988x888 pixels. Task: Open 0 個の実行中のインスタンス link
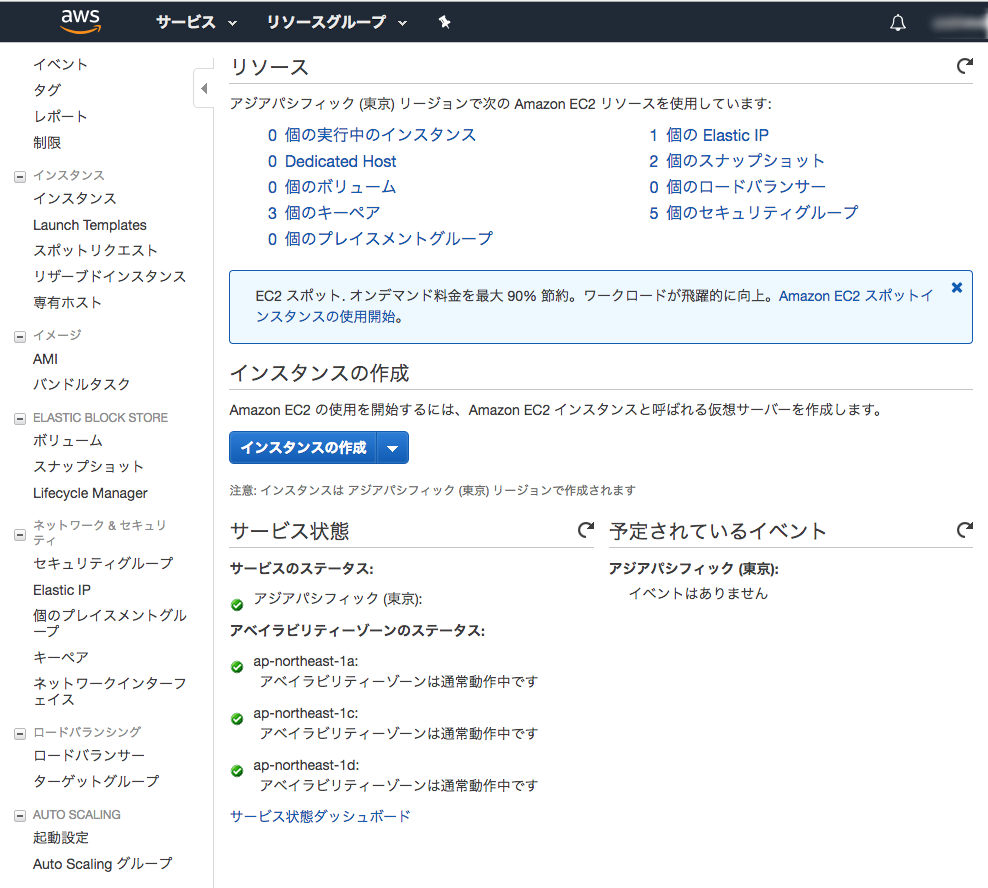(x=372, y=135)
